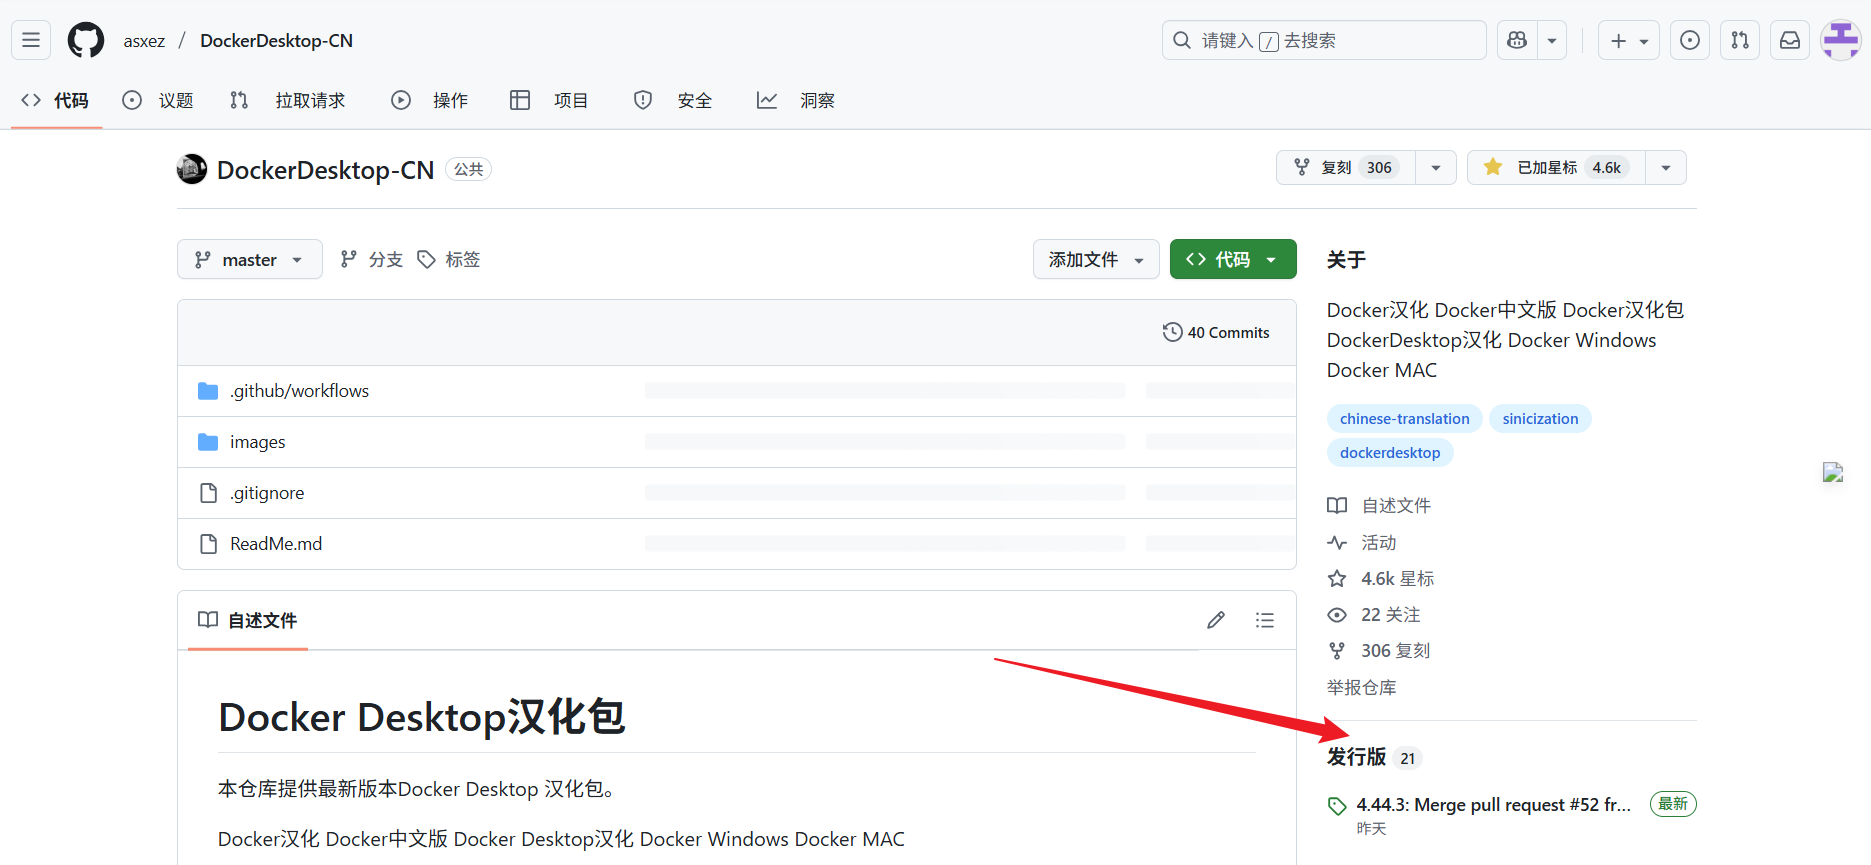Open 自述文件 link in About sidebar
Viewport: 1871px width, 865px height.
coord(1379,506)
